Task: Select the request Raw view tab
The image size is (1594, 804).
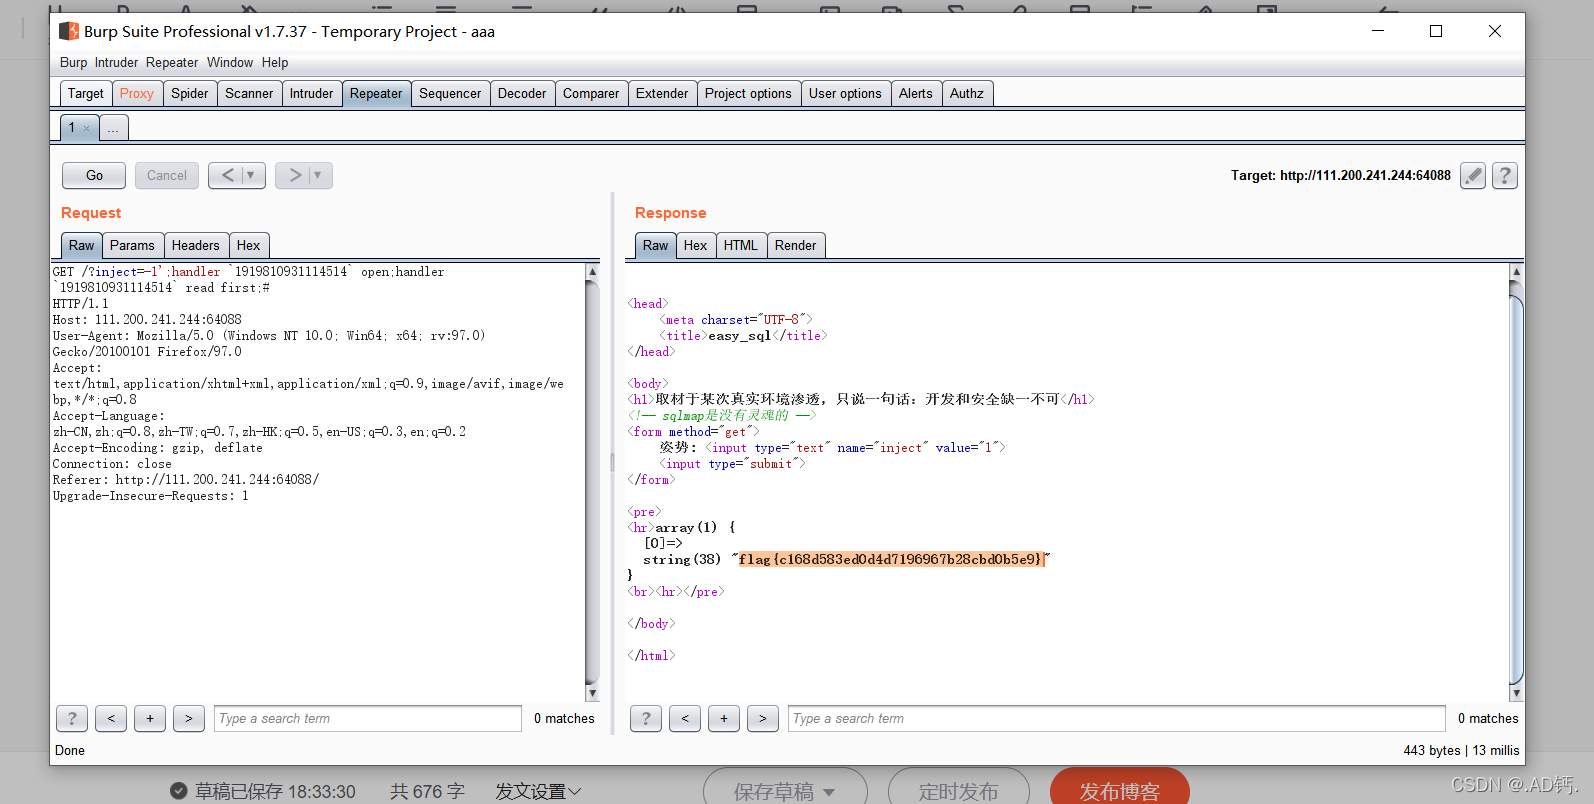Action: click(82, 245)
